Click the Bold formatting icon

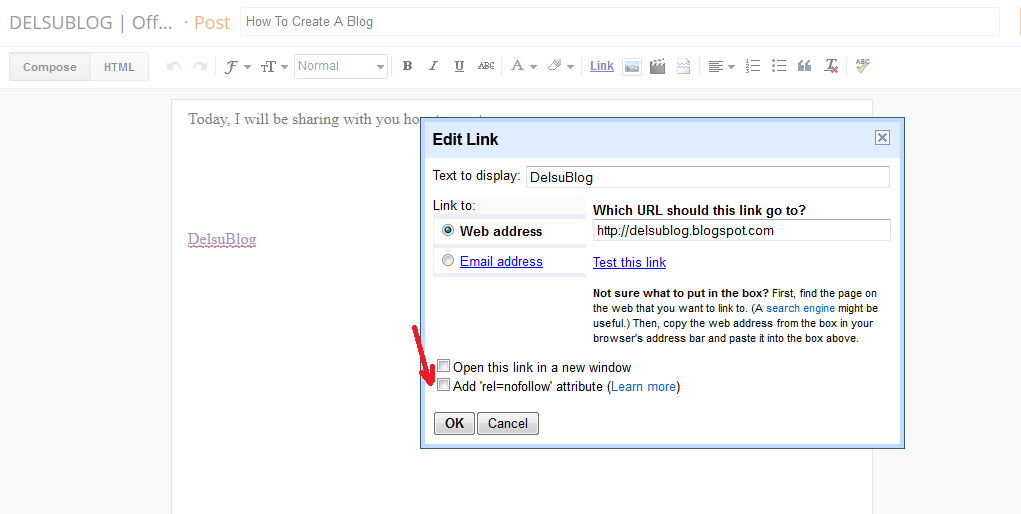click(407, 66)
